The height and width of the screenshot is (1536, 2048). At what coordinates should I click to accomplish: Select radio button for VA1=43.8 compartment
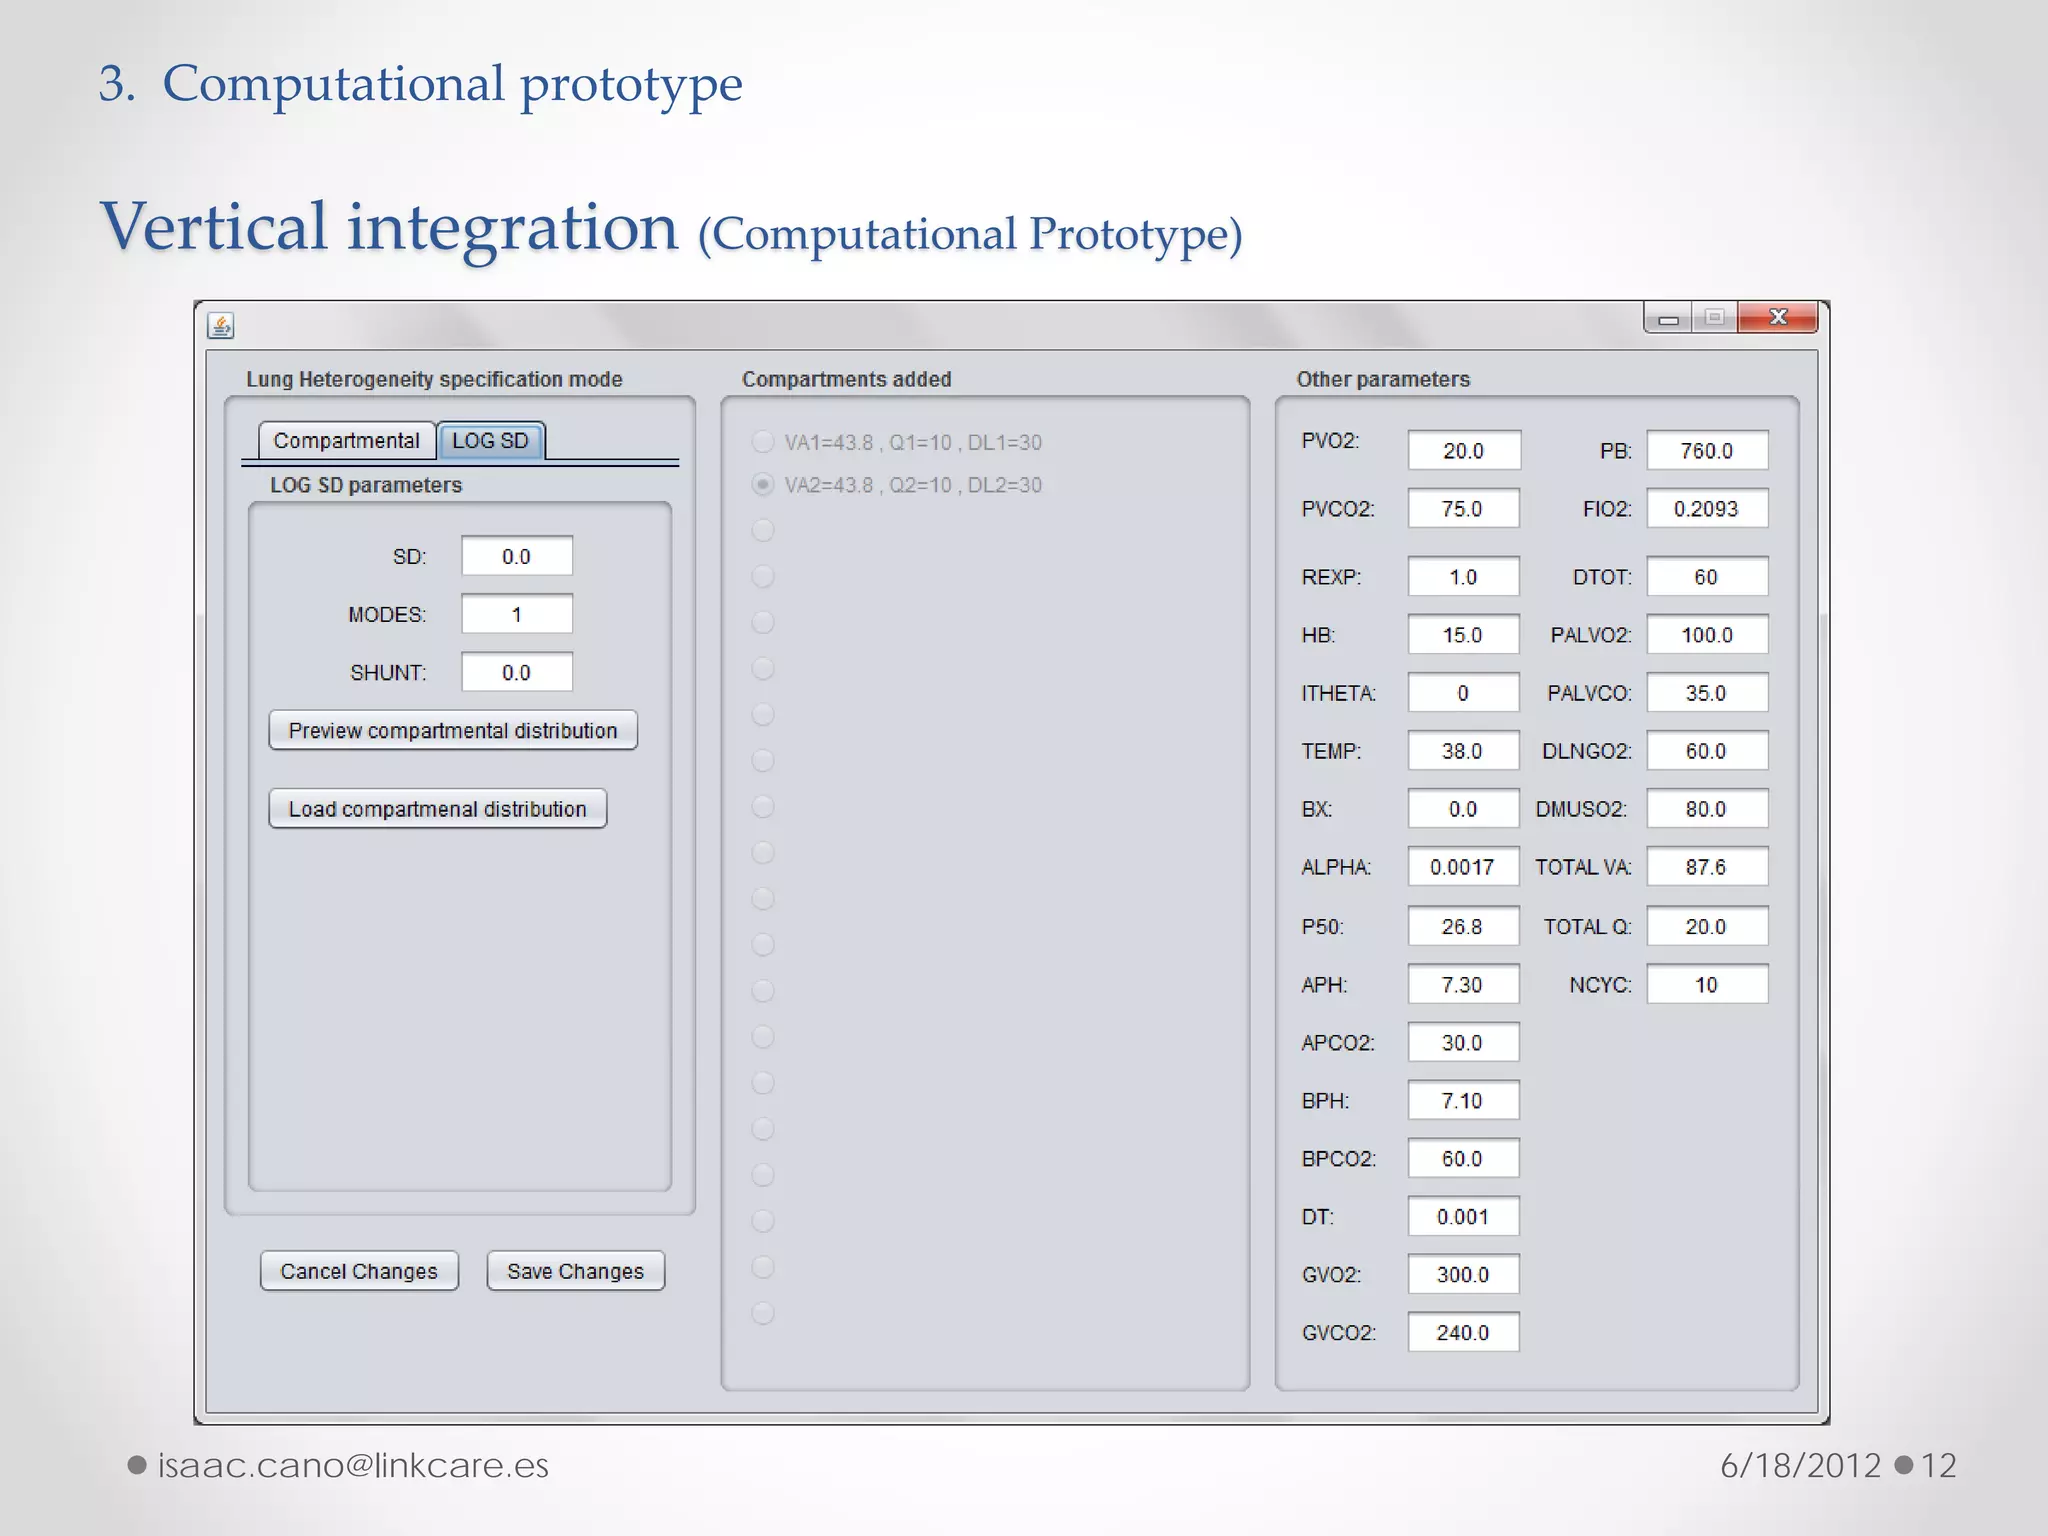(x=763, y=442)
